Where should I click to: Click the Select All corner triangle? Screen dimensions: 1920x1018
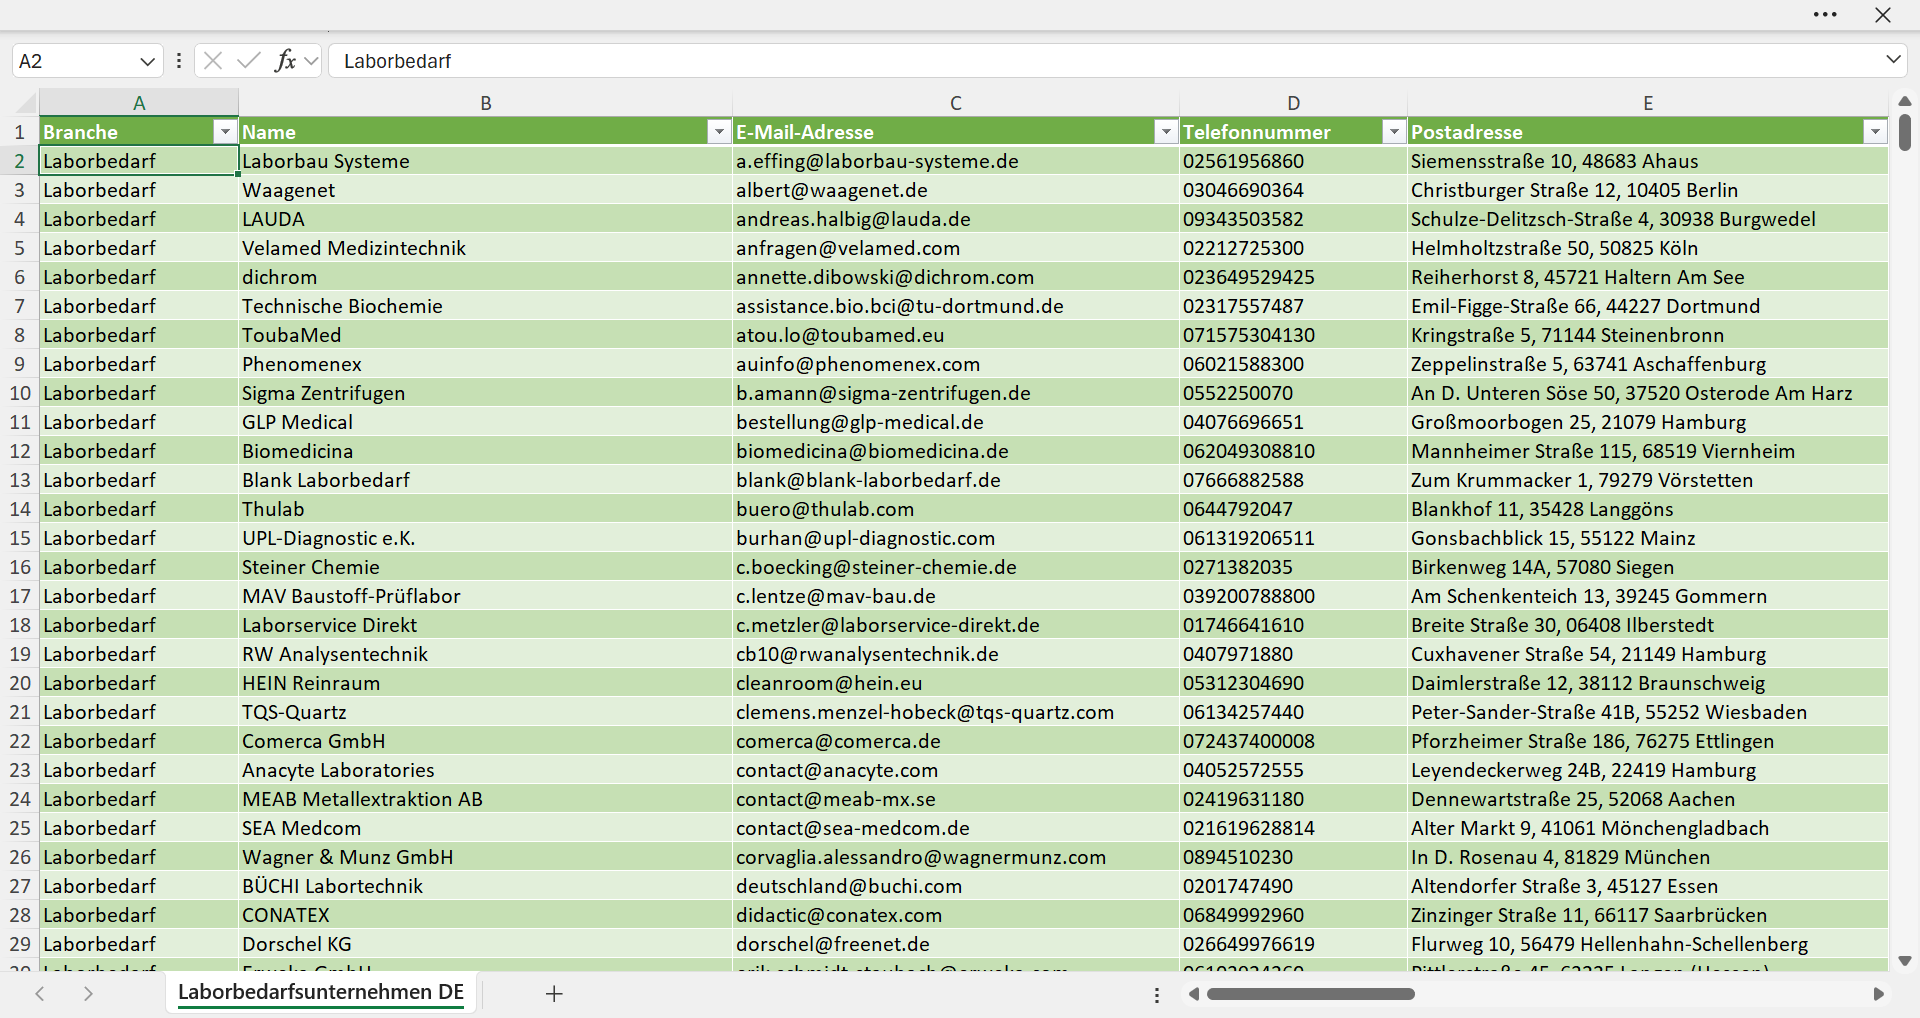[x=26, y=103]
